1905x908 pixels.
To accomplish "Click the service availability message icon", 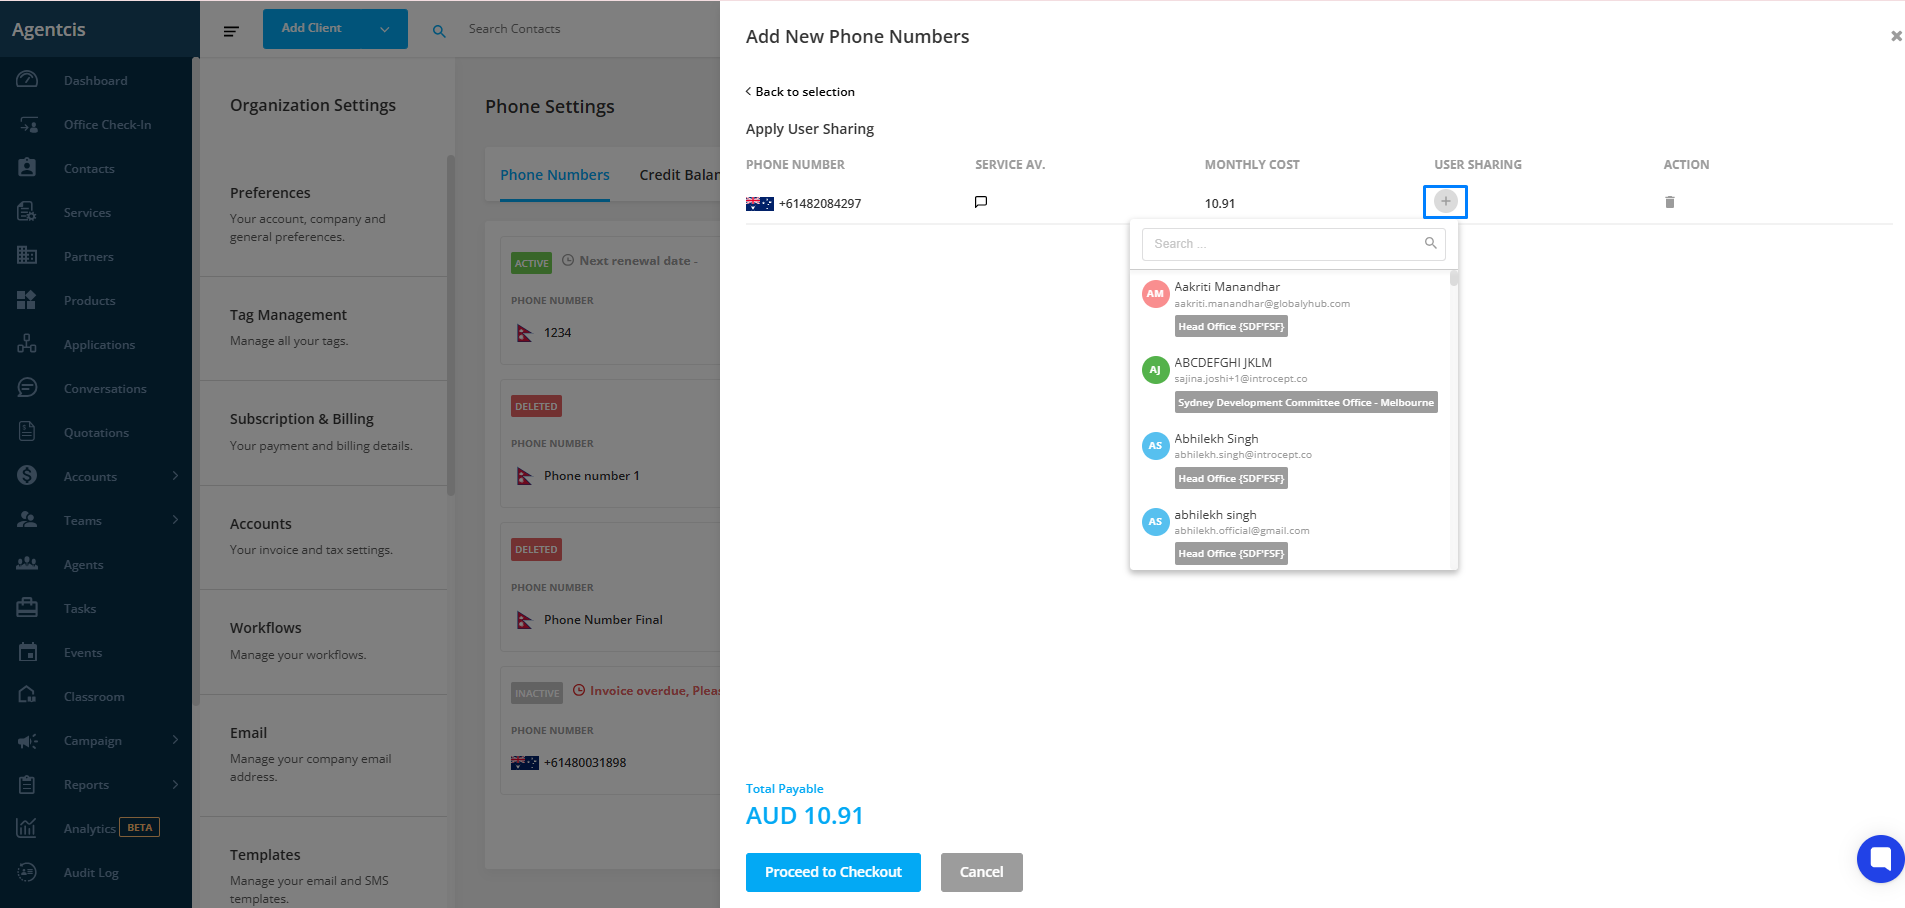I will (981, 202).
